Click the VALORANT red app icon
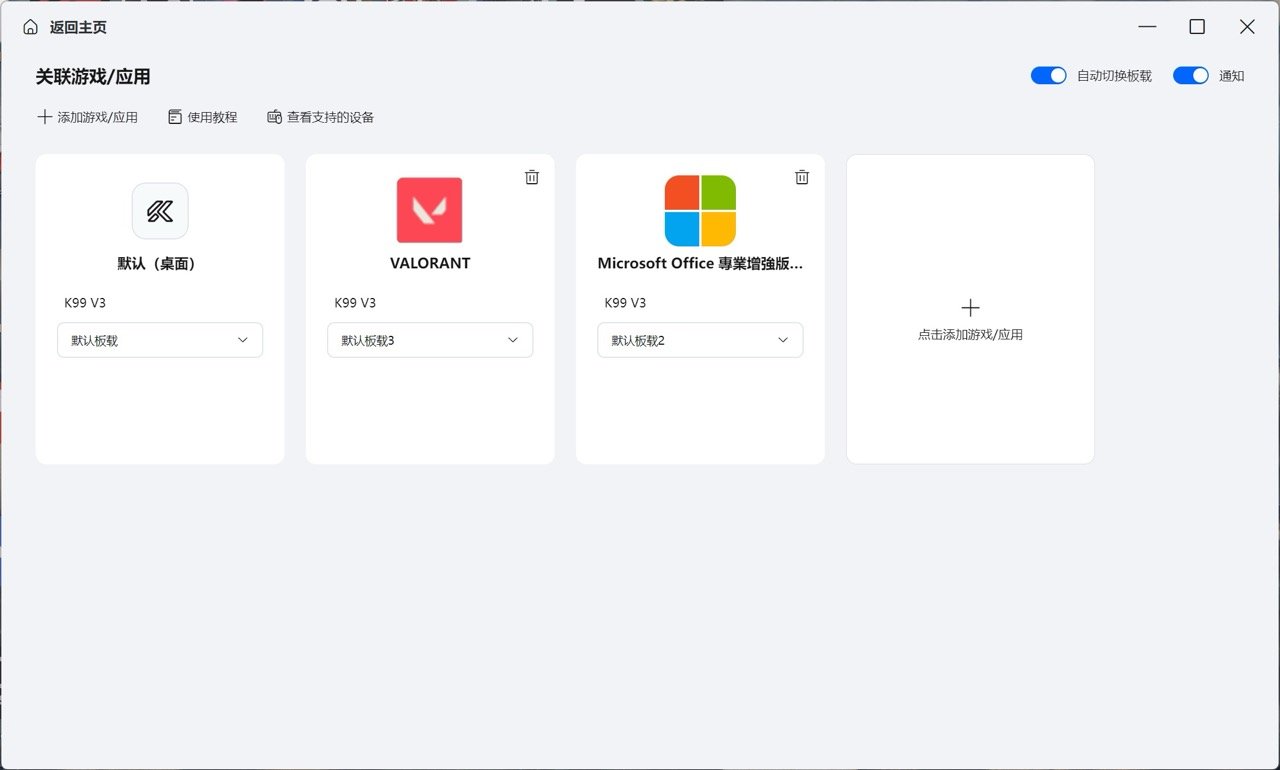The width and height of the screenshot is (1280, 770). tap(430, 210)
